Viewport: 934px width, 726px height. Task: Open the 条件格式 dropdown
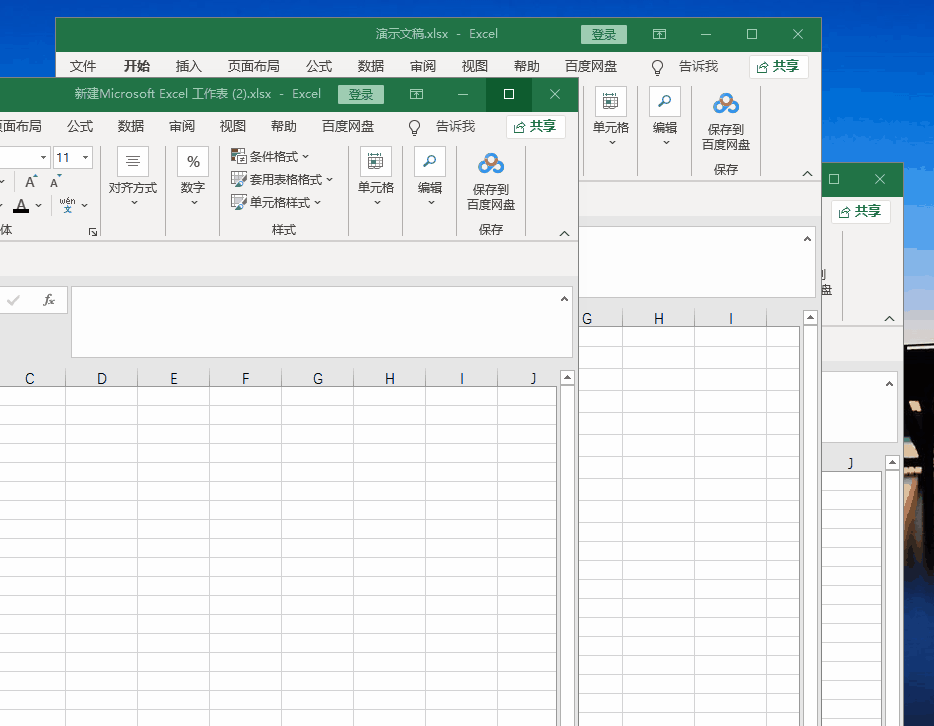[270, 157]
